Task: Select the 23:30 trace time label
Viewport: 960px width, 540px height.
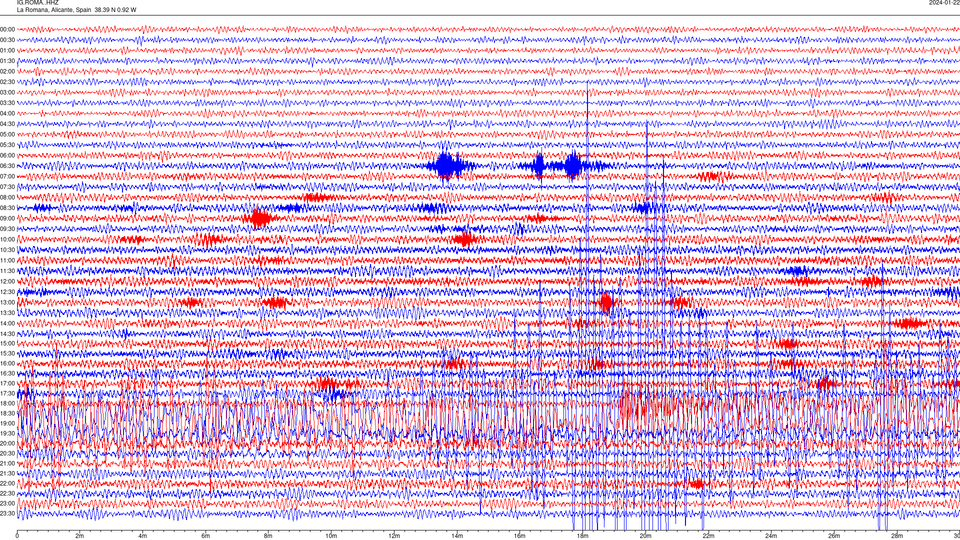Action: click(x=7, y=514)
